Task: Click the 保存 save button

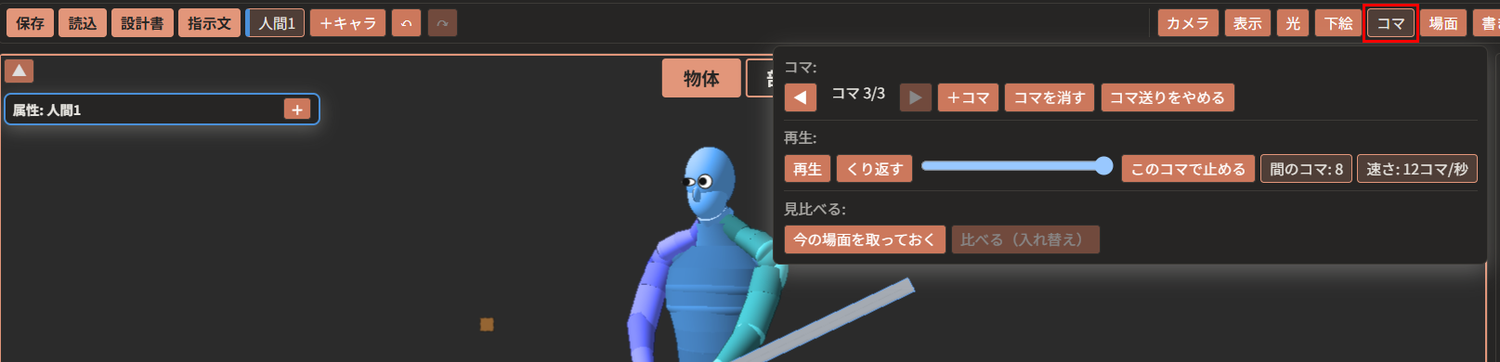Action: tap(30, 24)
